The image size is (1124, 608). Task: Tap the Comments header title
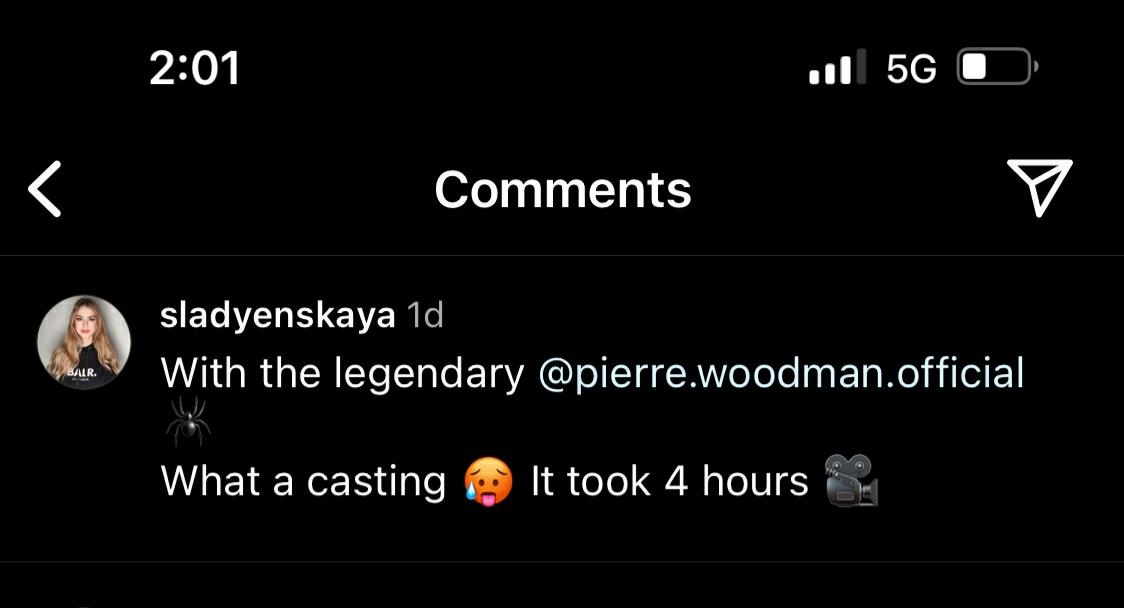(x=563, y=189)
